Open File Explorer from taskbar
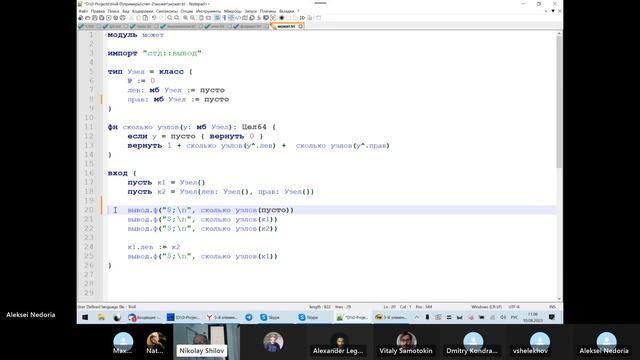640x360 pixels. click(101, 317)
